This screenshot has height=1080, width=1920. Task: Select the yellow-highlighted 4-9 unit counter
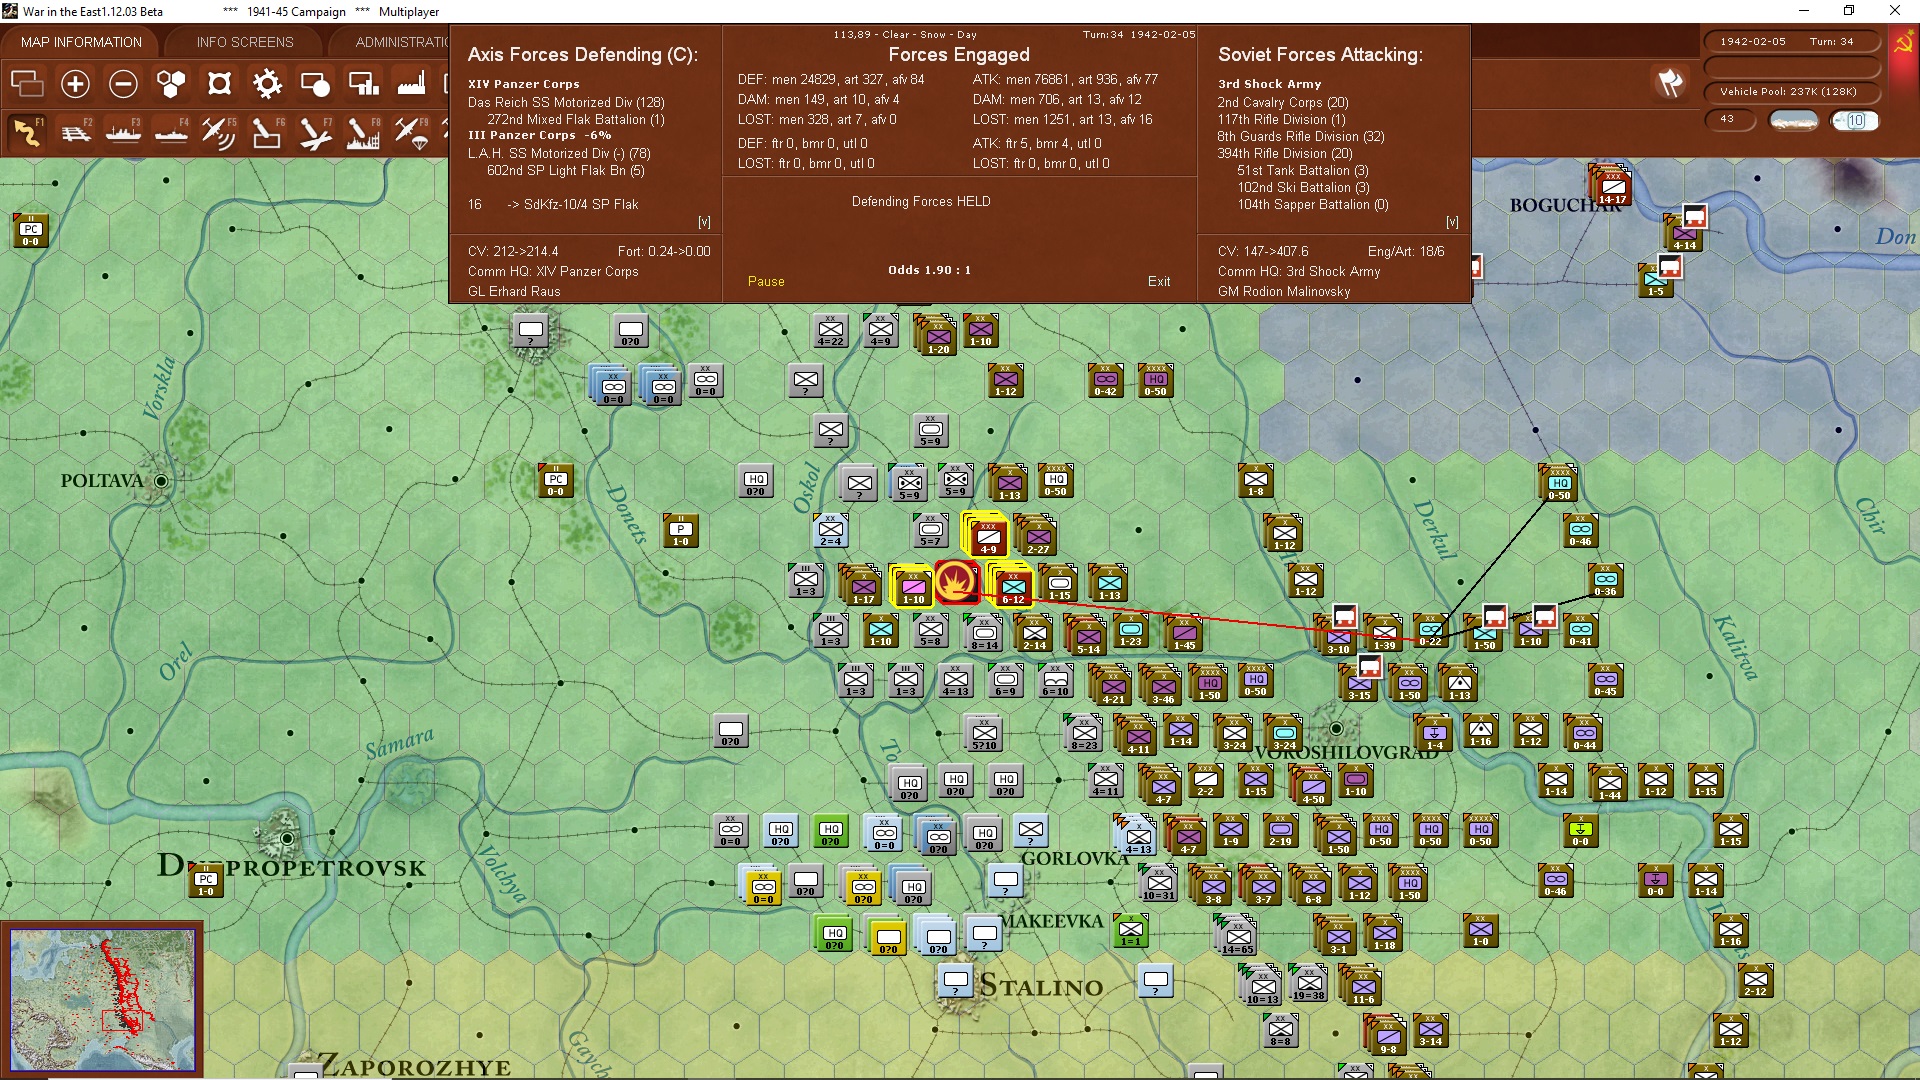pos(987,536)
